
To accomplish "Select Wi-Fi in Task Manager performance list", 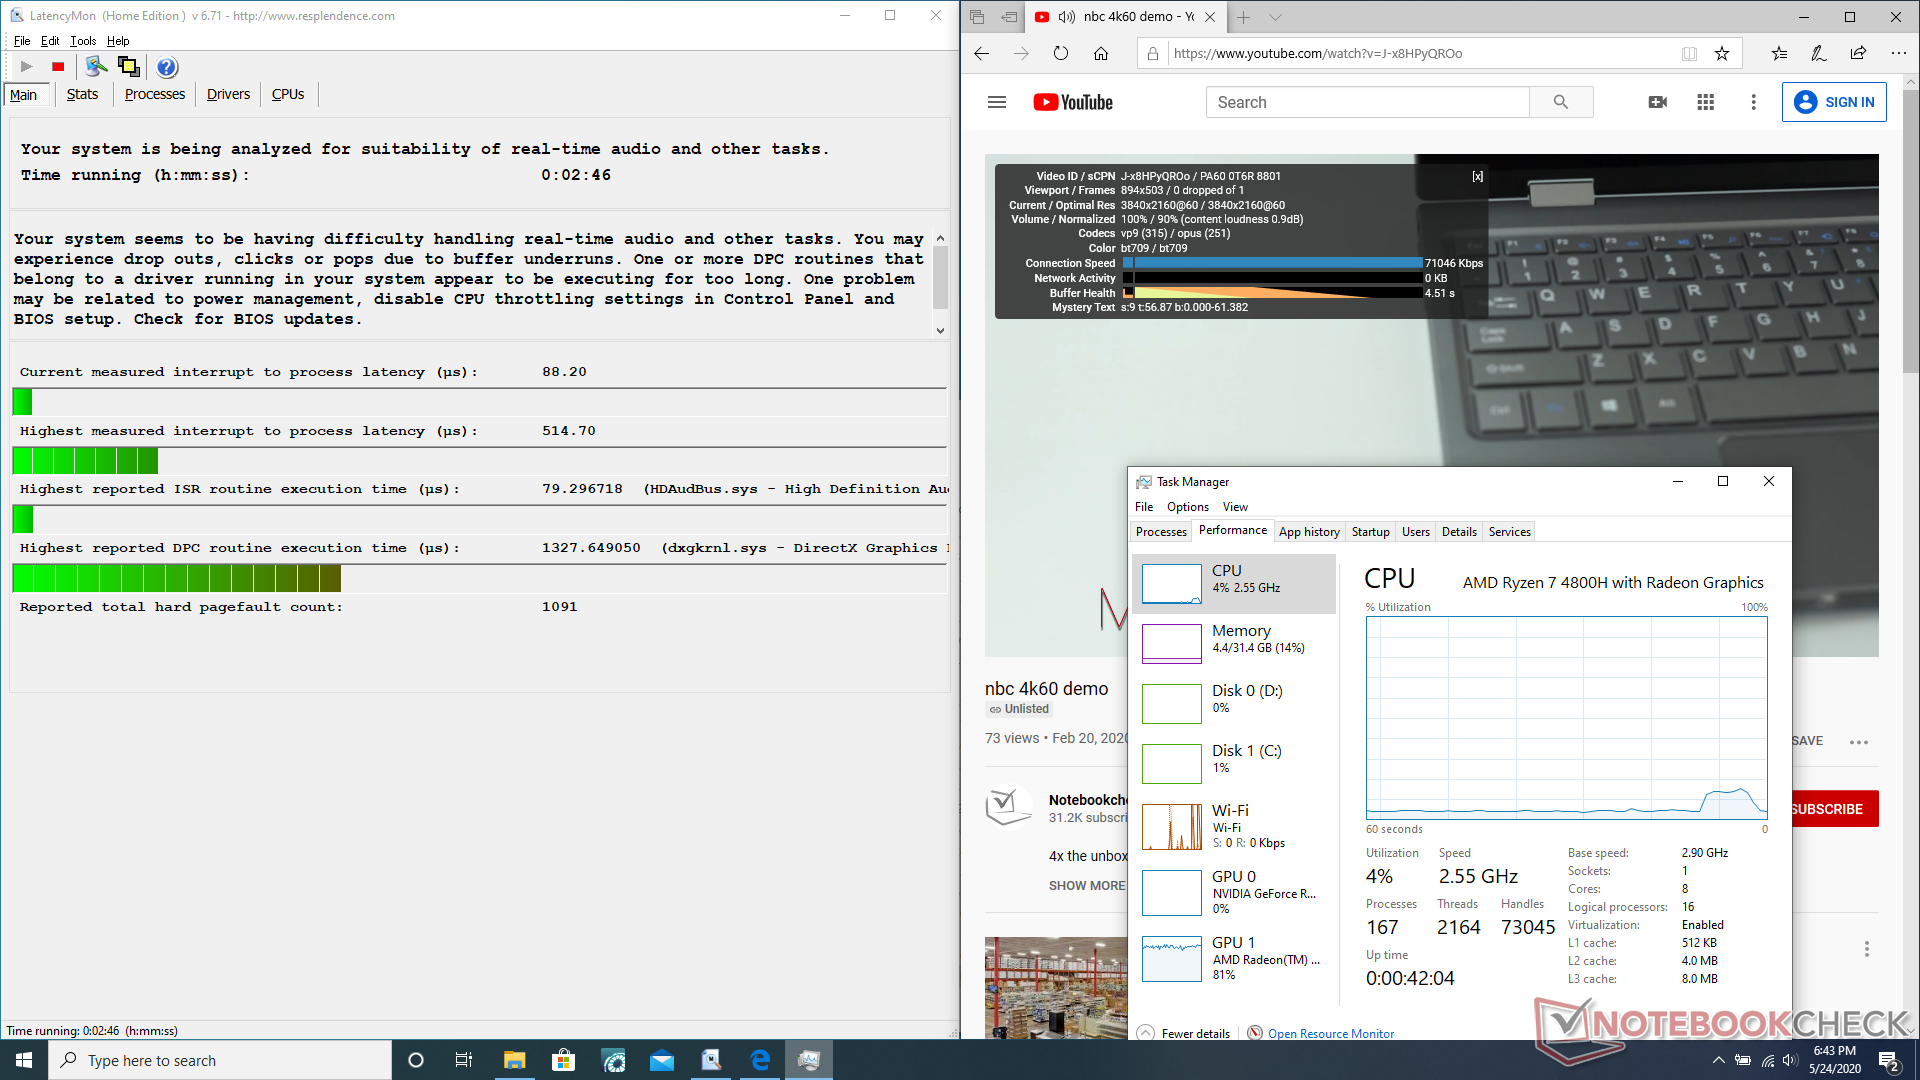I will pyautogui.click(x=1235, y=827).
